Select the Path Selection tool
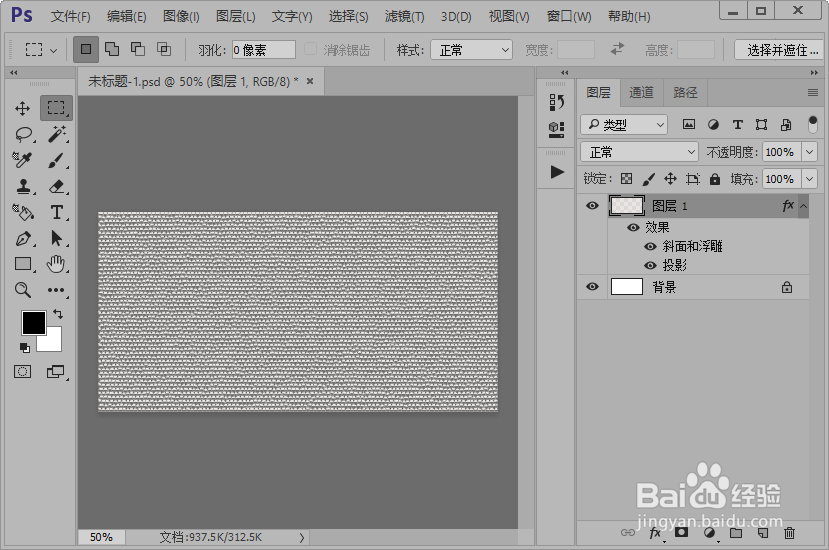This screenshot has width=829, height=550. 56,239
